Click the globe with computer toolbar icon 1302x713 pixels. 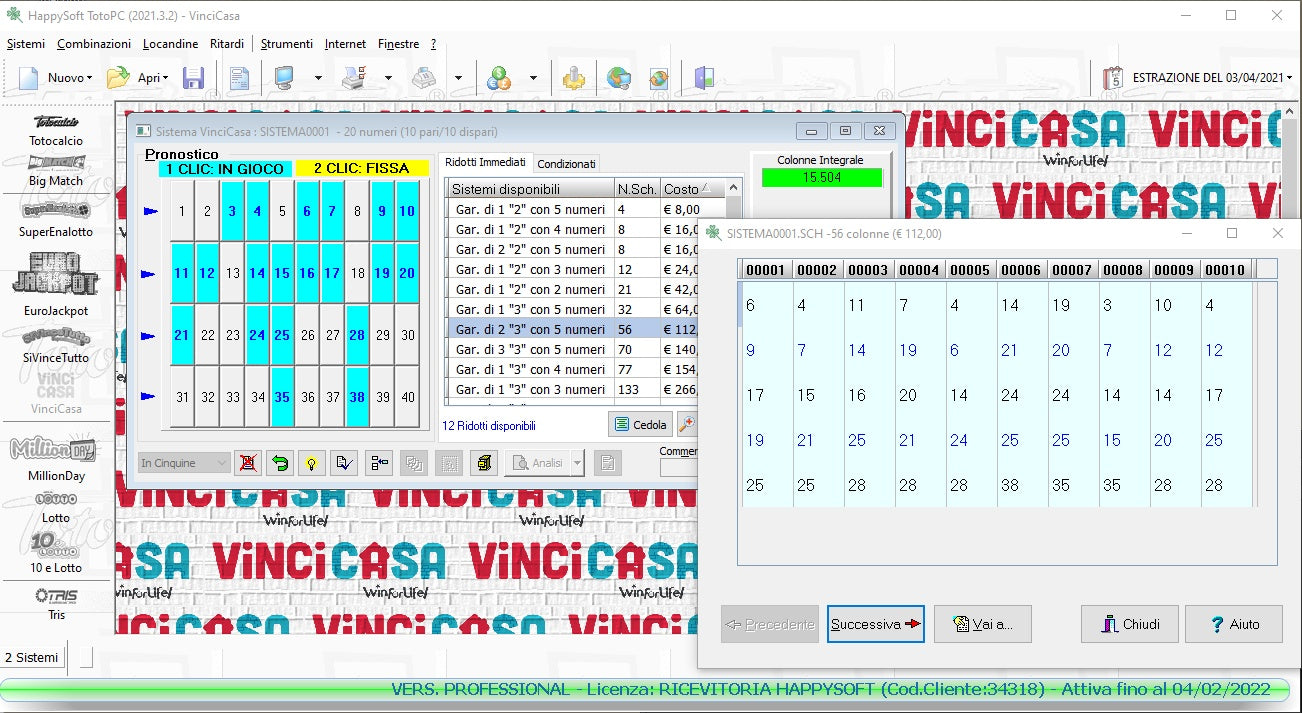(x=618, y=77)
